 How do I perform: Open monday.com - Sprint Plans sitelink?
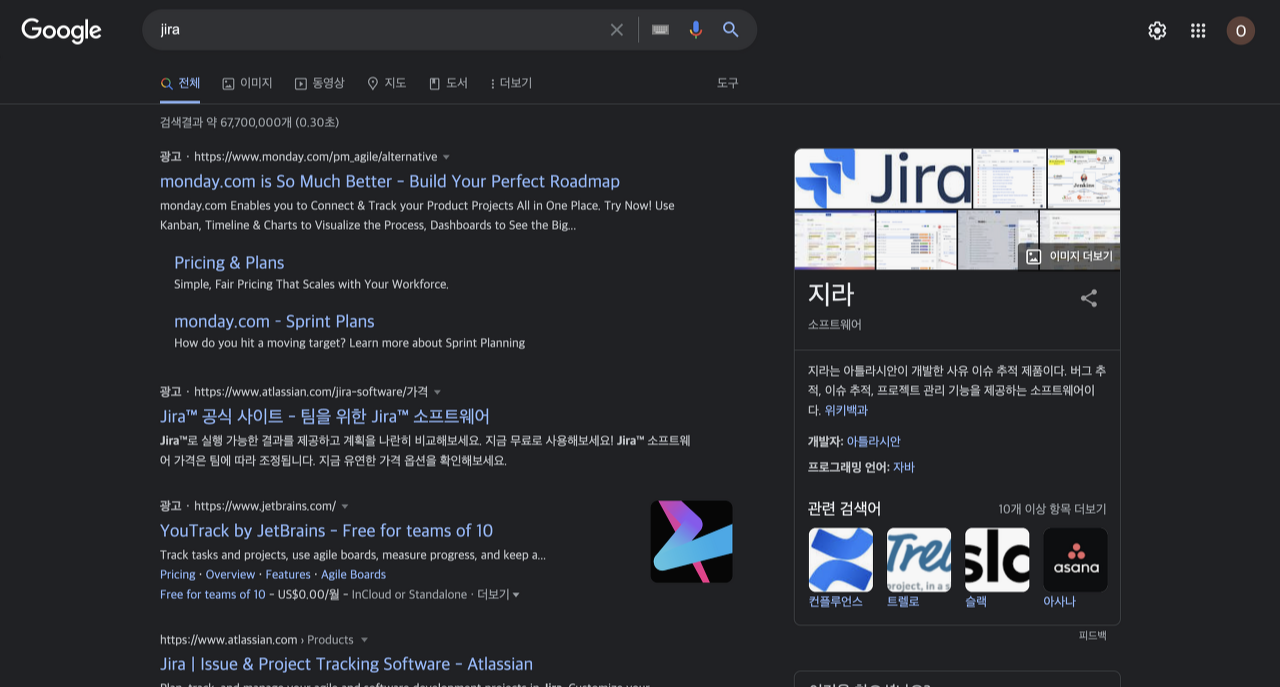click(x=274, y=321)
